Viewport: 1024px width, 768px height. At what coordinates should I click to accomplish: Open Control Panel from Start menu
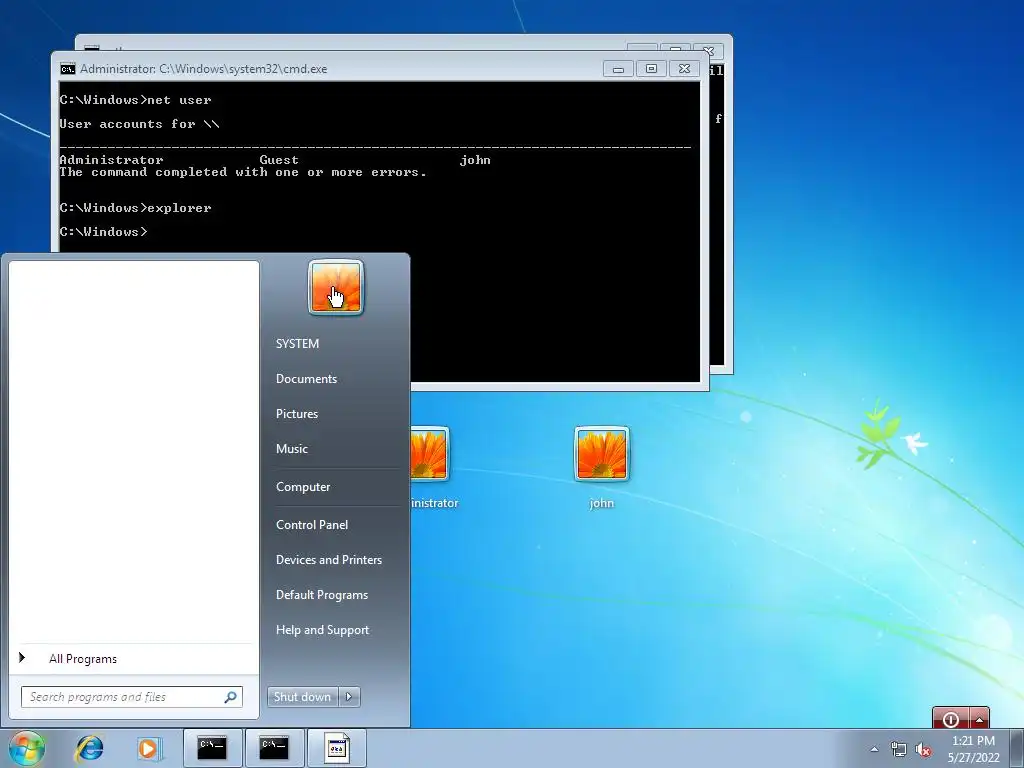tap(312, 524)
